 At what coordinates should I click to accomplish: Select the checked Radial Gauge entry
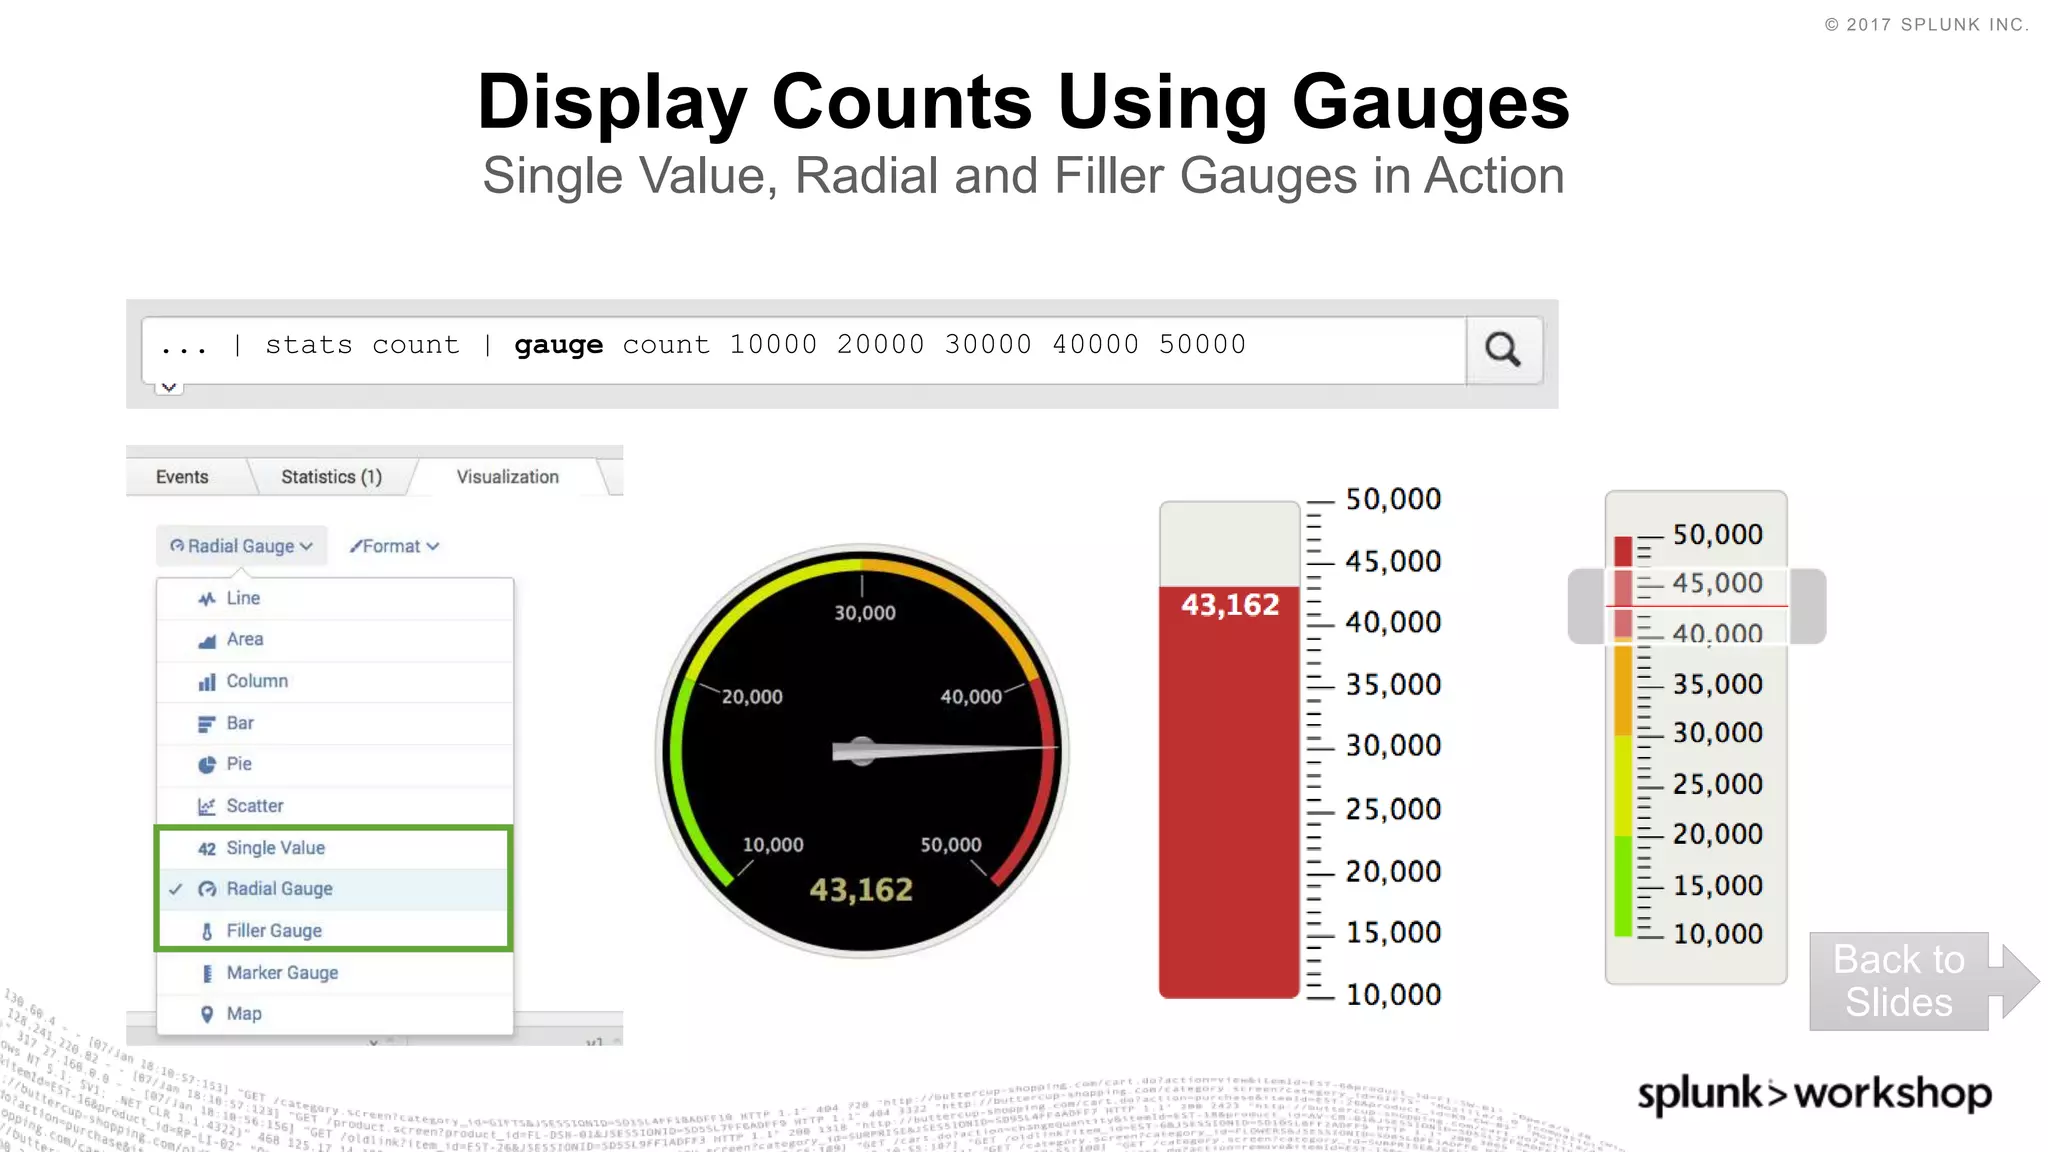tap(335, 889)
